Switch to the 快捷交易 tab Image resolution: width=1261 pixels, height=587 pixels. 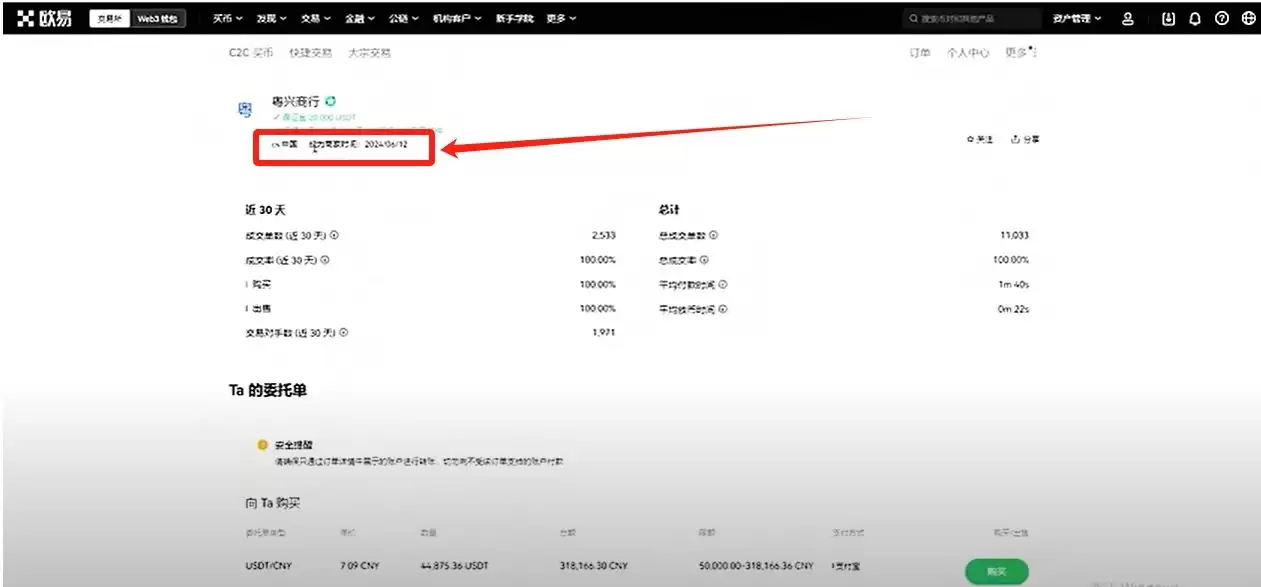pyautogui.click(x=313, y=52)
